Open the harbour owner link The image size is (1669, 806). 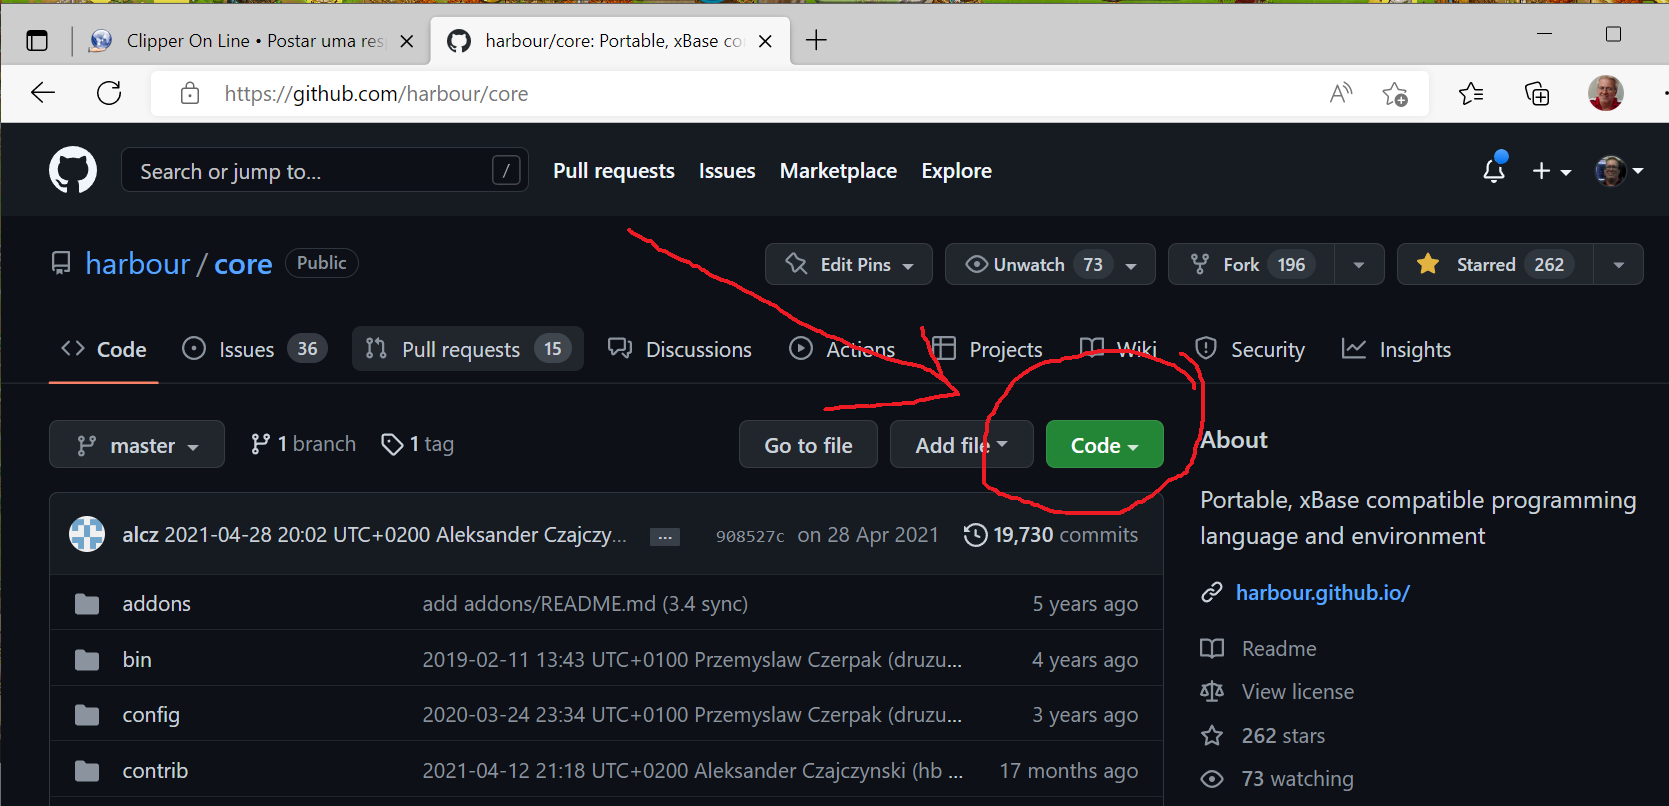point(138,264)
